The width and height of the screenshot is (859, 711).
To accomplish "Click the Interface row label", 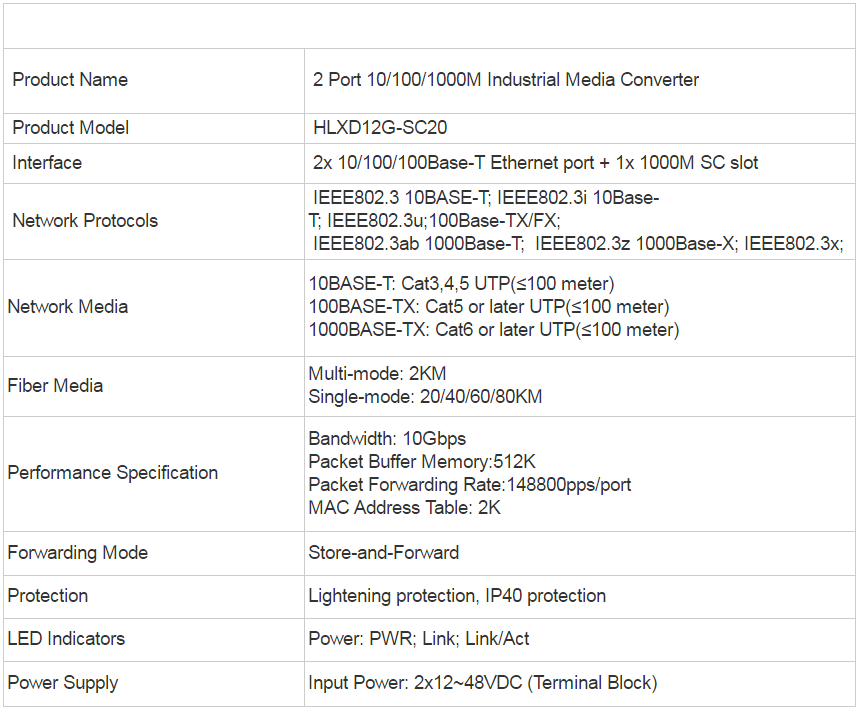I will 47,163.
